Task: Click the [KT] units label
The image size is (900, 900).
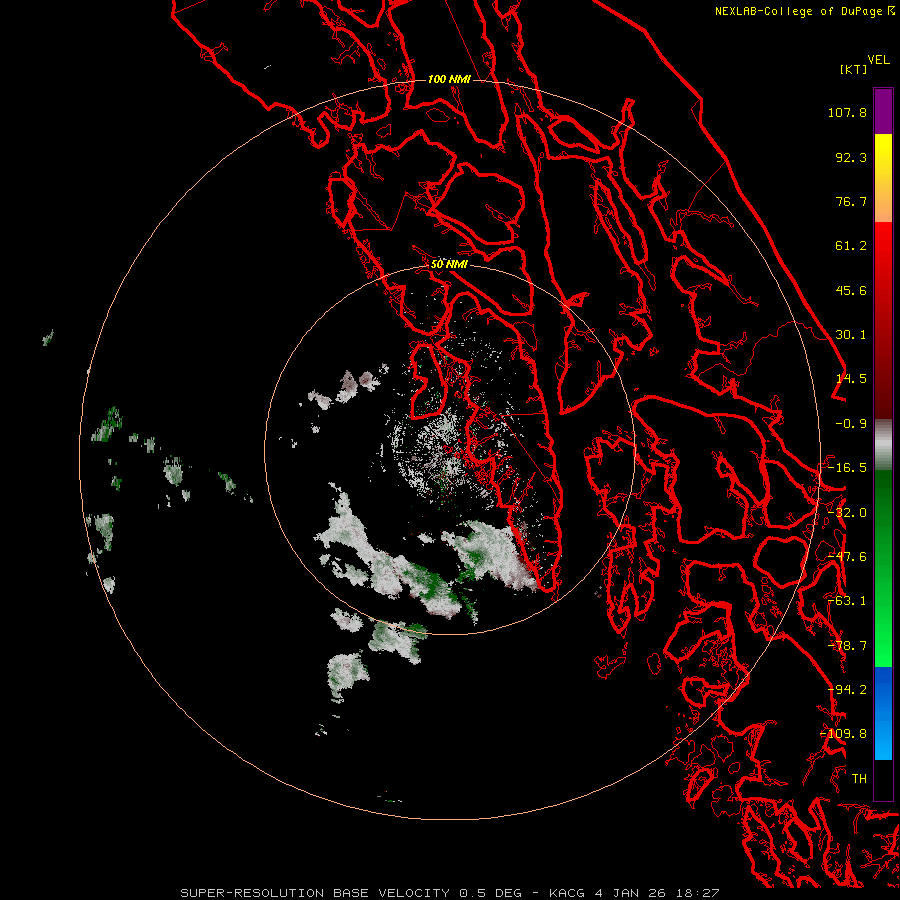Action: [x=854, y=69]
